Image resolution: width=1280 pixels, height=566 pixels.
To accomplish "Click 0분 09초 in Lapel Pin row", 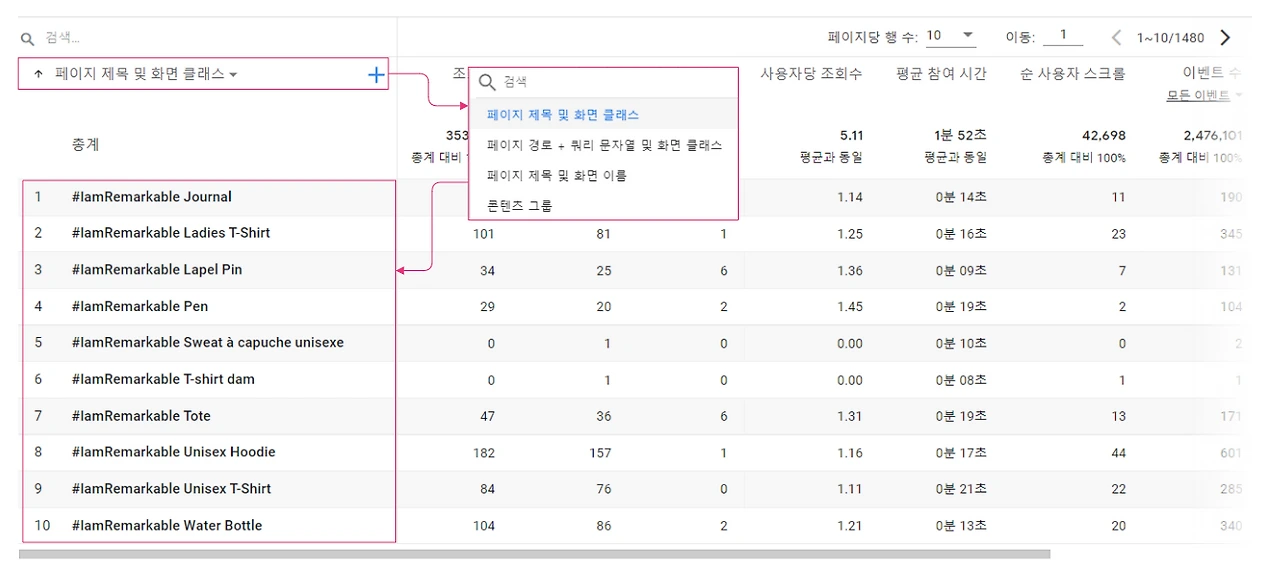I will click(x=961, y=271).
